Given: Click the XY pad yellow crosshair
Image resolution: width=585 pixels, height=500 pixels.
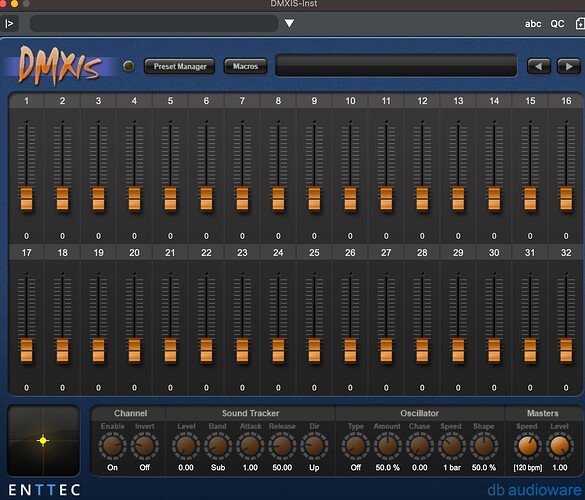Looking at the screenshot, I should pyautogui.click(x=43, y=441).
